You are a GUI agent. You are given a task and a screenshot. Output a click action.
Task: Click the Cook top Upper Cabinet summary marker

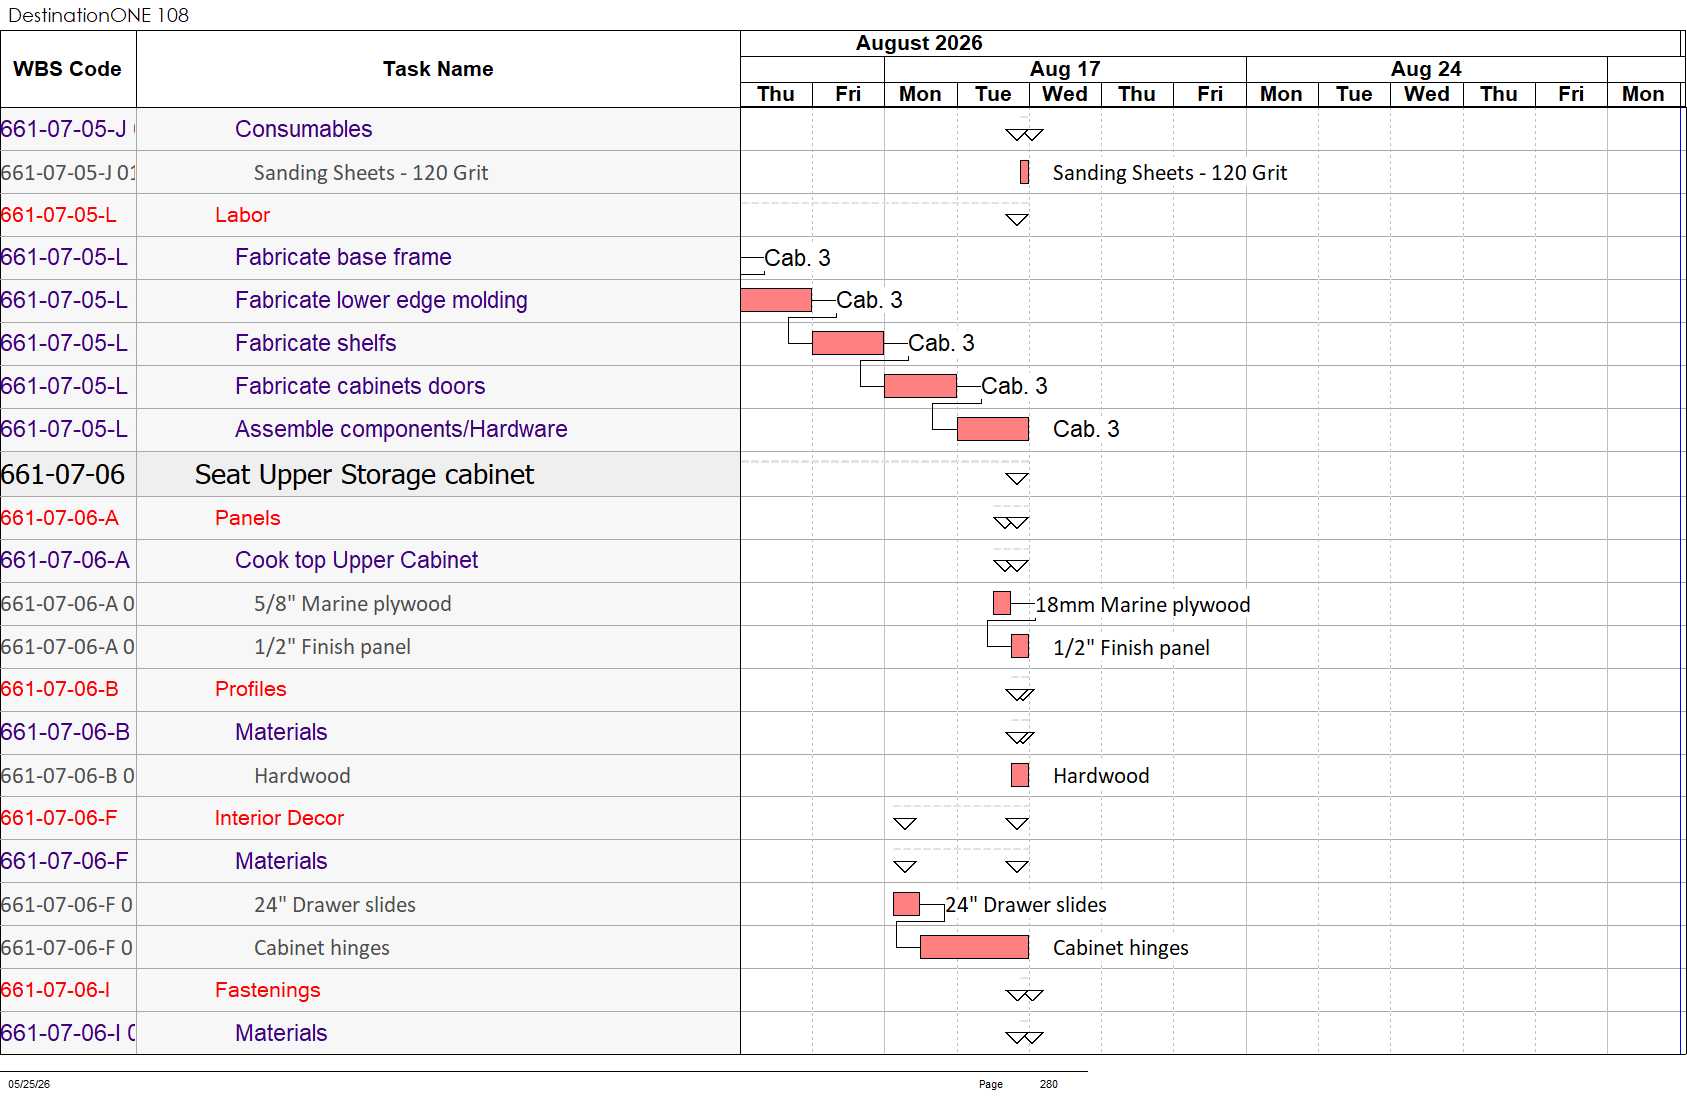click(1011, 566)
